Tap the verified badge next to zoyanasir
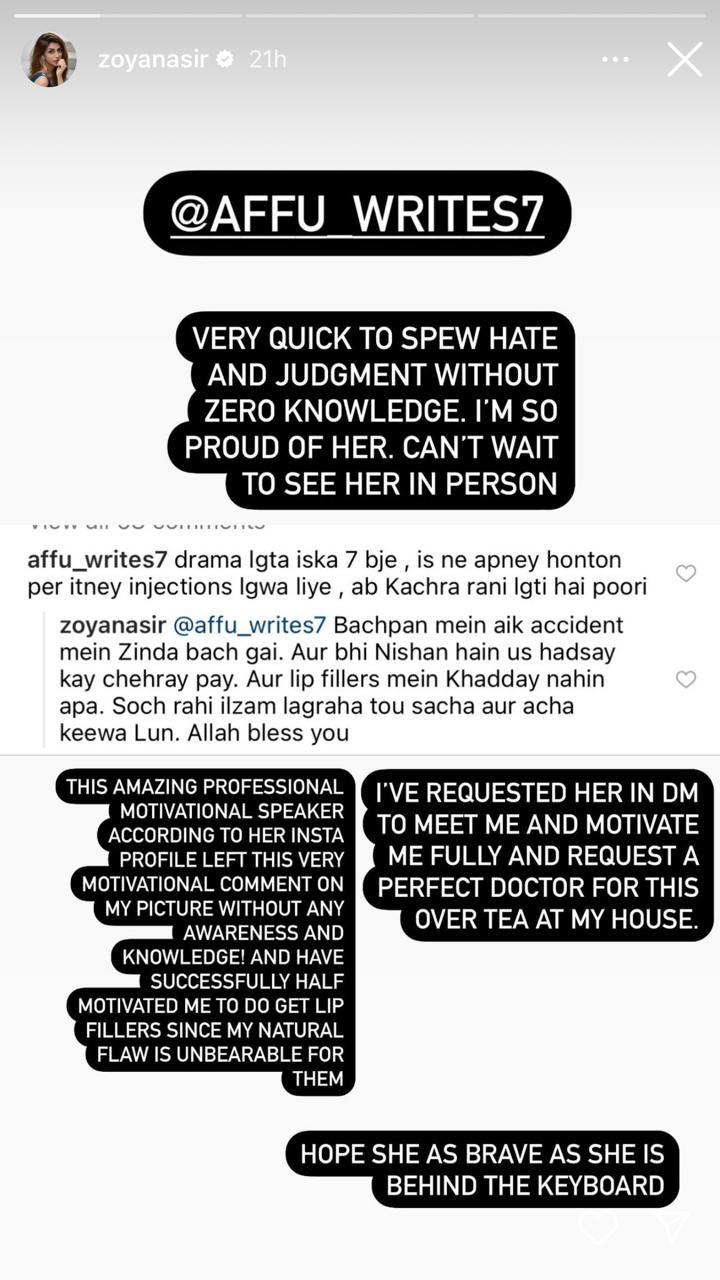The width and height of the screenshot is (720, 1280). click(226, 60)
